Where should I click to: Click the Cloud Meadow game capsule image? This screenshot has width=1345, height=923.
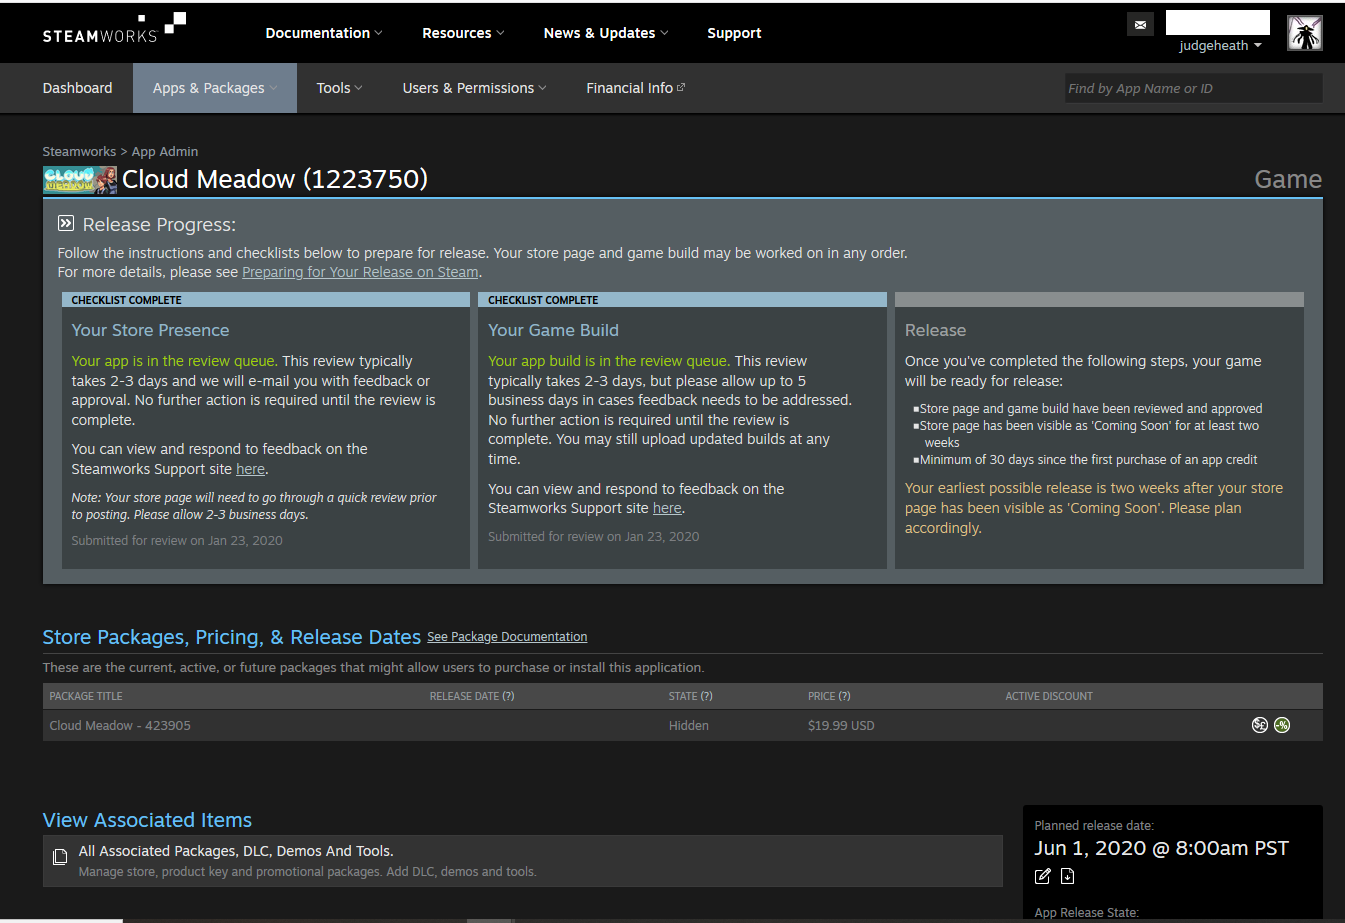[80, 180]
